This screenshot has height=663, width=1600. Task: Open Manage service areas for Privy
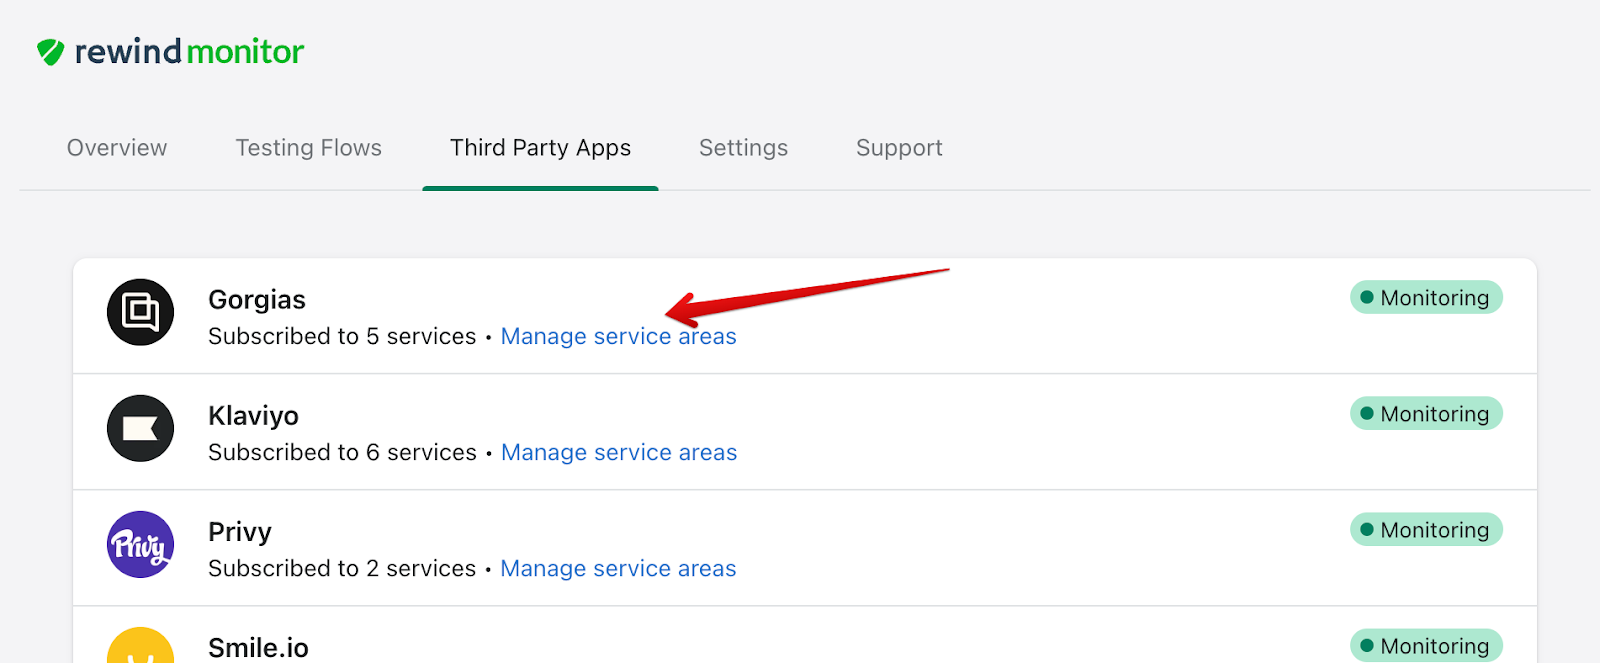click(x=618, y=569)
